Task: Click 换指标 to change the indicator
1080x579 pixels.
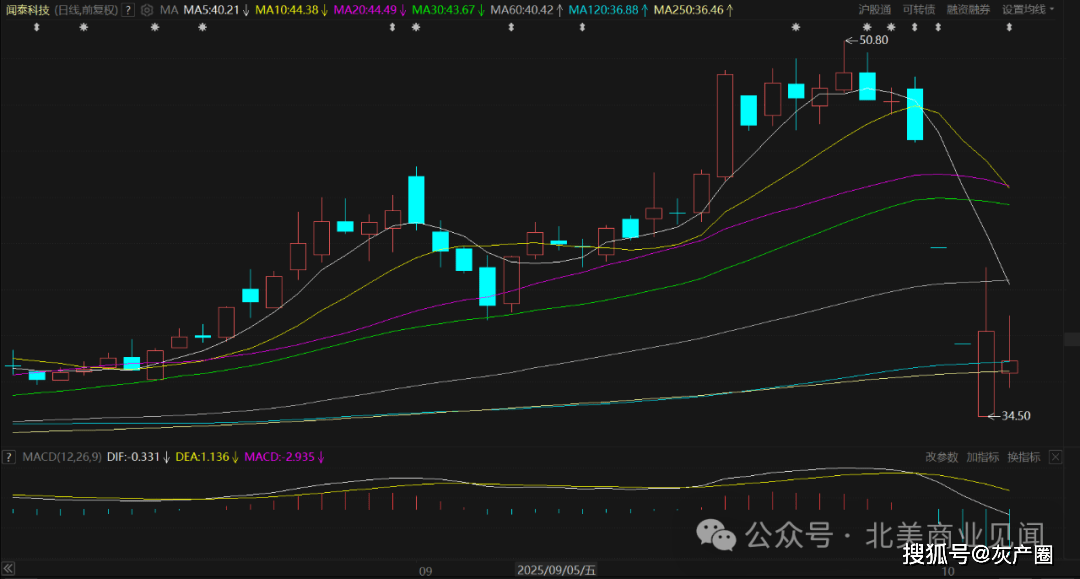Action: pos(1023,457)
